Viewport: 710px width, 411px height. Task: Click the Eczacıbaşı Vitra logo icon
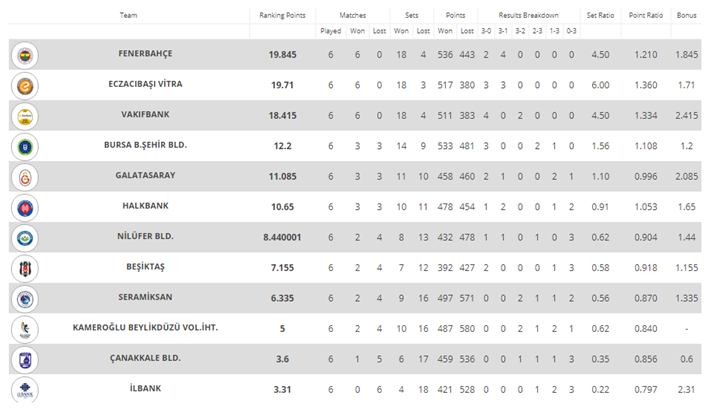[25, 86]
